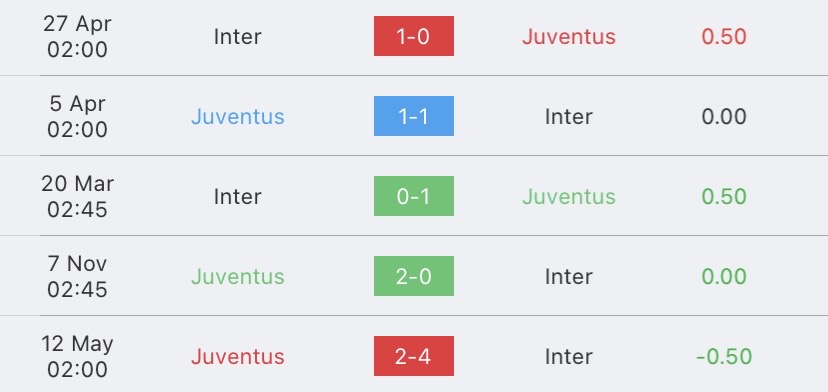Click the green 0.50 handicap value
Screen dimensions: 828x392
[724, 197]
